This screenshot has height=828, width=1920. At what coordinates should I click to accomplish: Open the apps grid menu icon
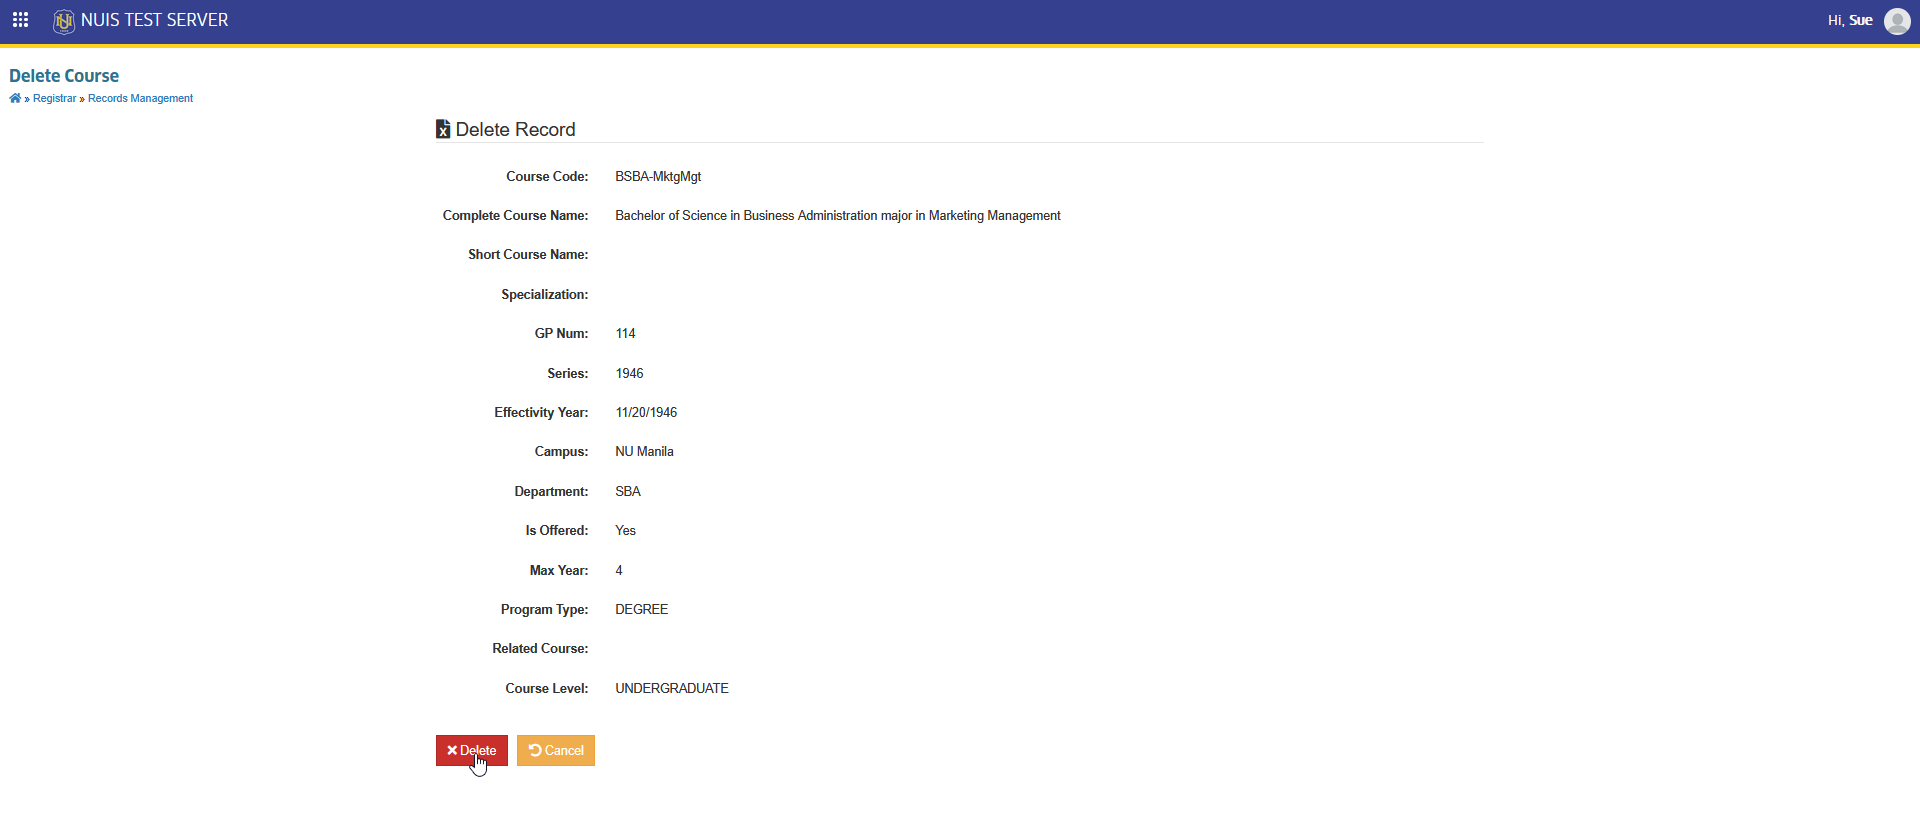click(20, 20)
